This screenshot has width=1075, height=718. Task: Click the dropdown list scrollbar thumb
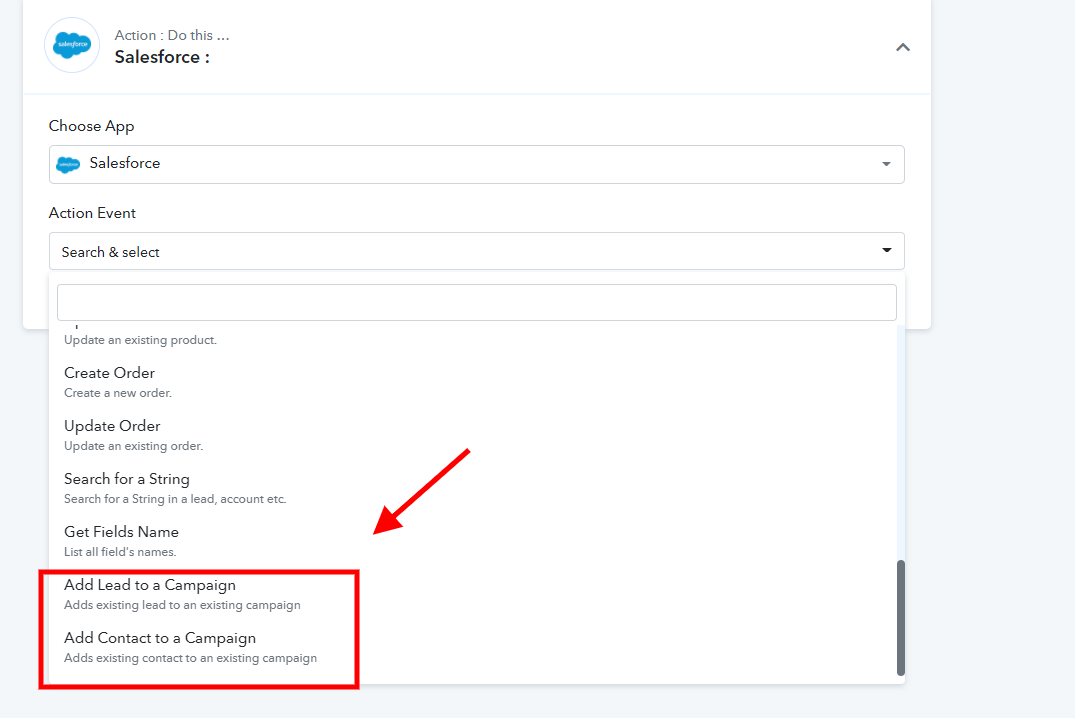(x=901, y=618)
